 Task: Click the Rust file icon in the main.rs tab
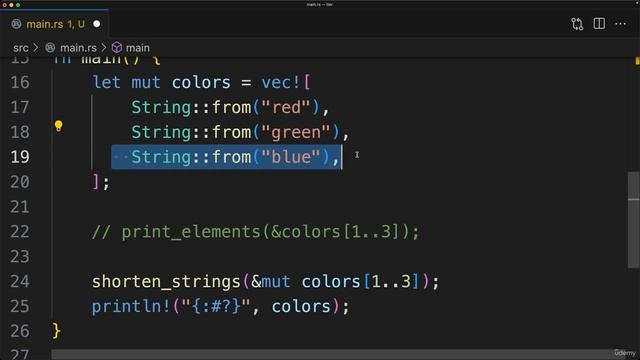coord(16,24)
